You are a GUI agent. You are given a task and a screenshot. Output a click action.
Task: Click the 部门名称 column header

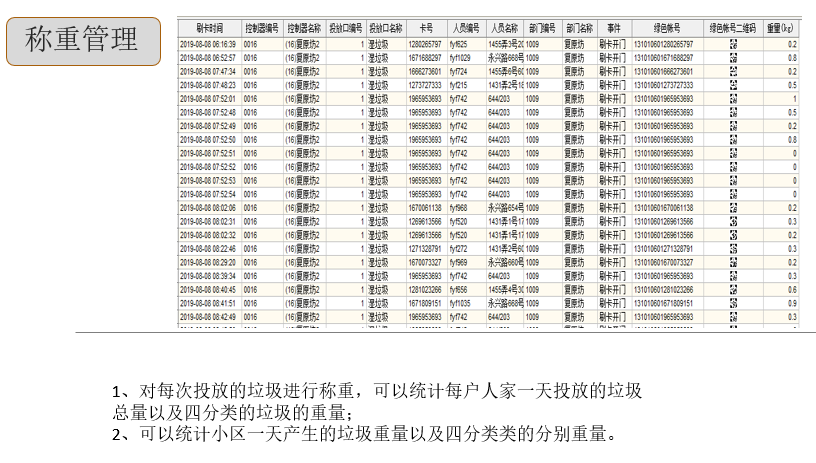(x=579, y=28)
